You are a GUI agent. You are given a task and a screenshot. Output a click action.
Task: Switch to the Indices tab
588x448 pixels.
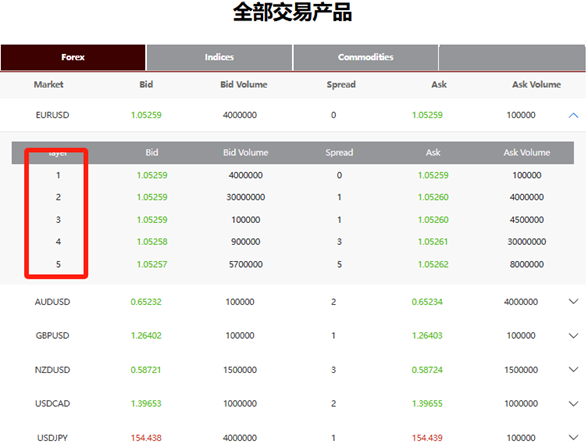[219, 57]
